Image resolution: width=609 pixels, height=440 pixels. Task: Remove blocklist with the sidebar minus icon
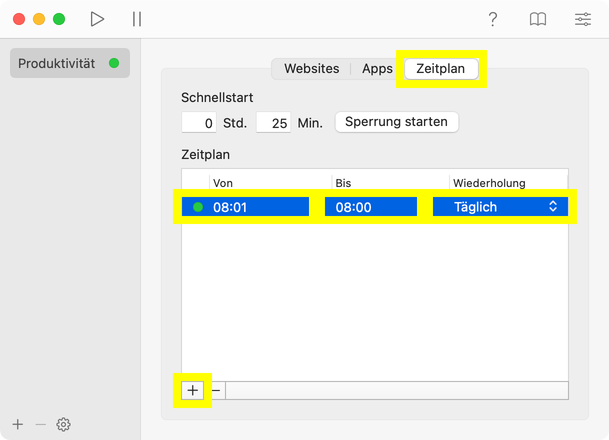tap(41, 425)
